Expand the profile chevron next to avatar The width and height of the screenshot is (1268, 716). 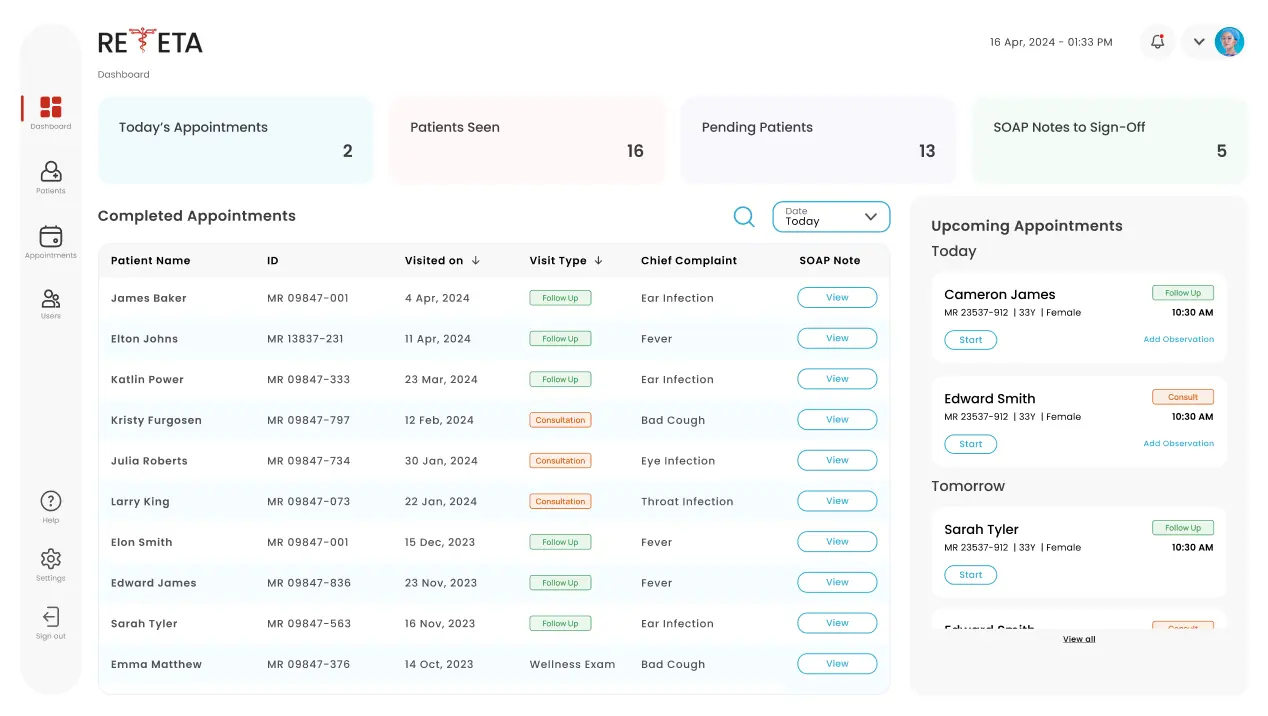1199,42
